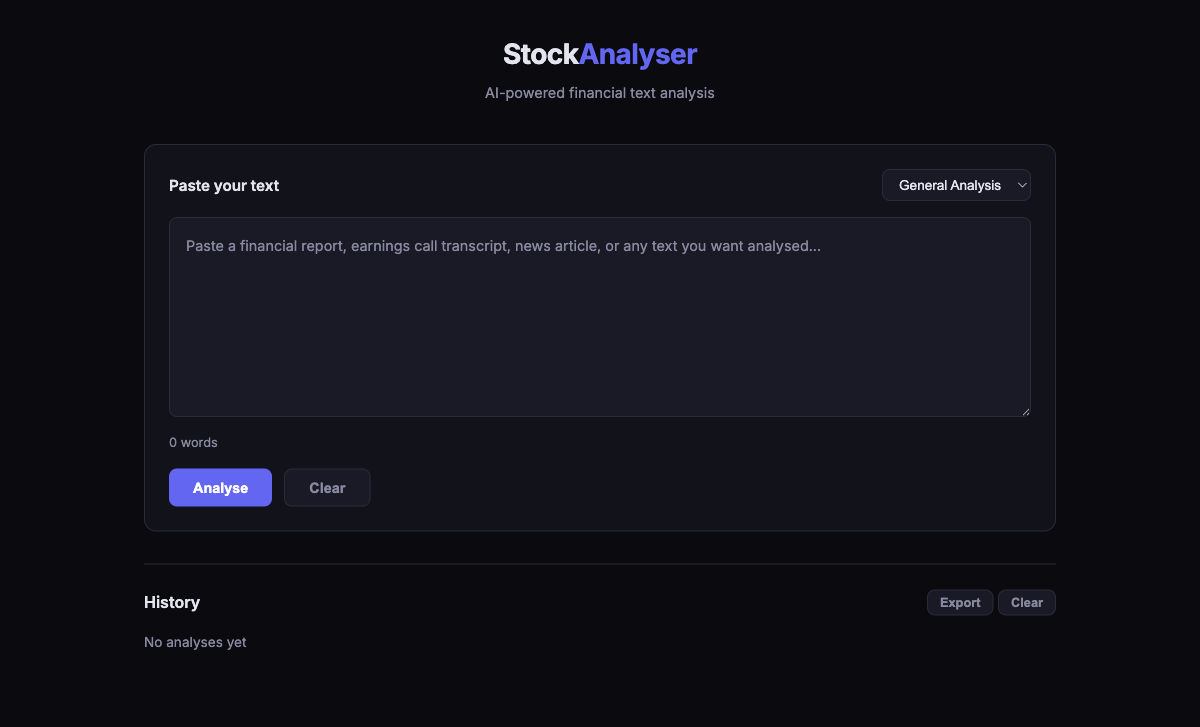
Task: Click the Analyse button
Action: 220,487
